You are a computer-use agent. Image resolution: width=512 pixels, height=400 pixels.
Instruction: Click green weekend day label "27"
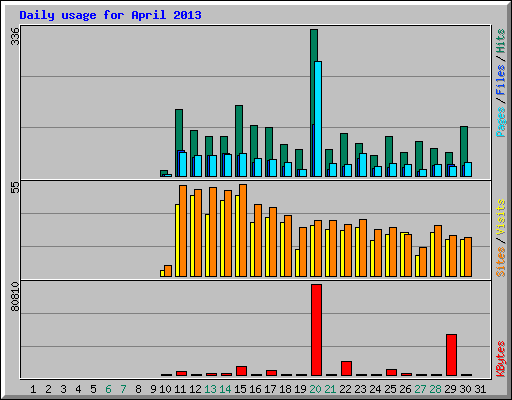click(x=420, y=389)
